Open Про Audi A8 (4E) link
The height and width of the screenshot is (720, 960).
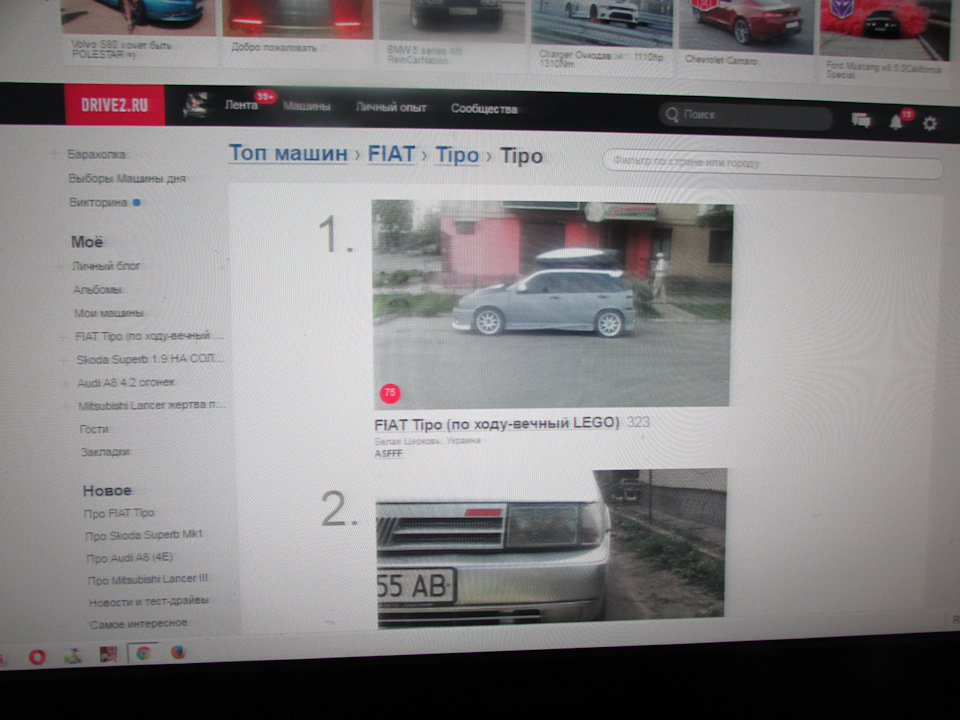[x=130, y=558]
